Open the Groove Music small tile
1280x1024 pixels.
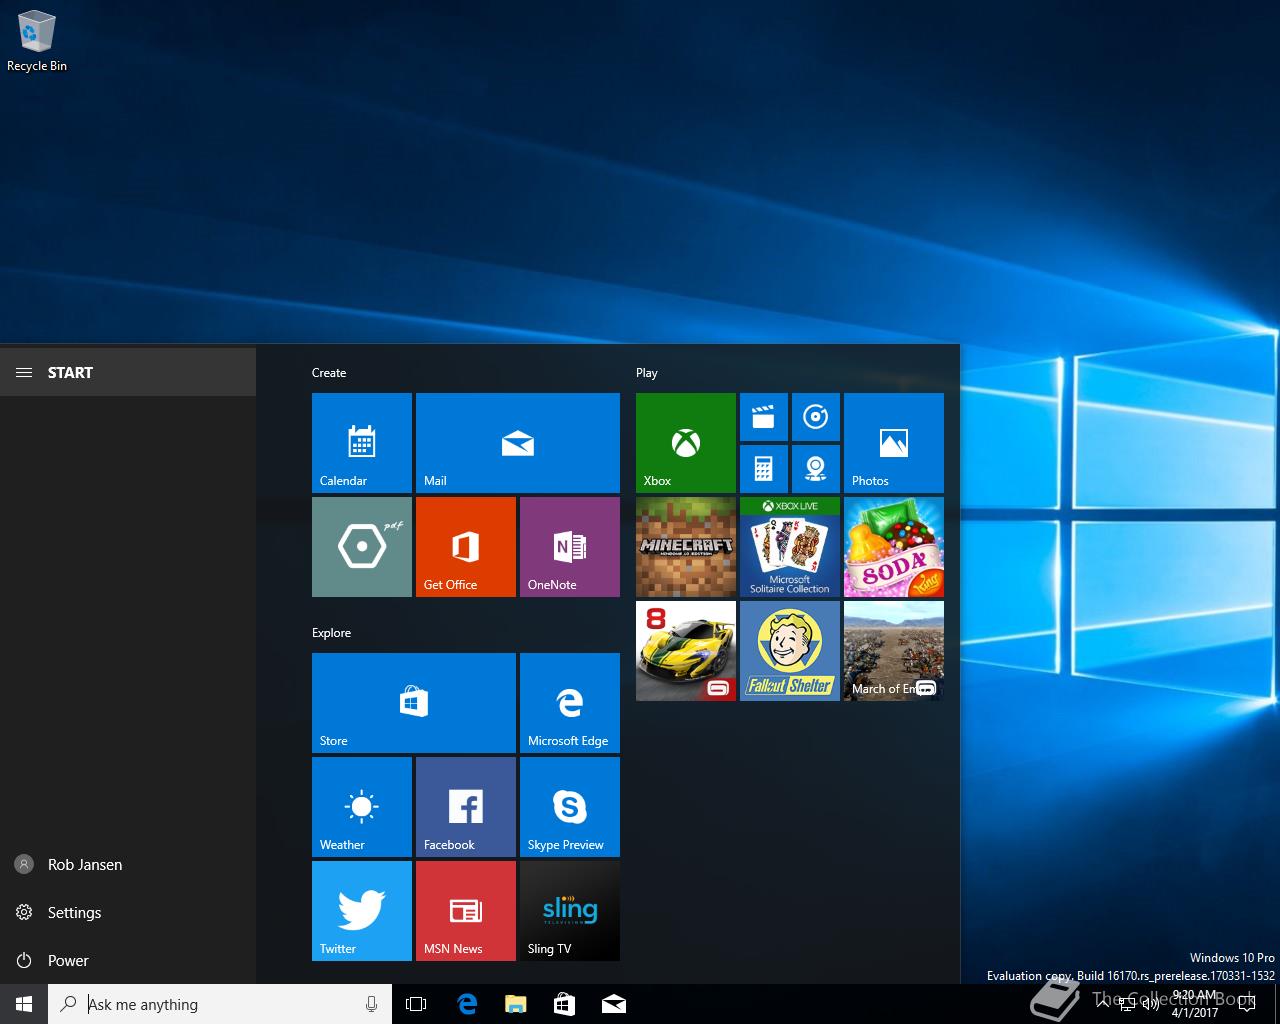[816, 417]
